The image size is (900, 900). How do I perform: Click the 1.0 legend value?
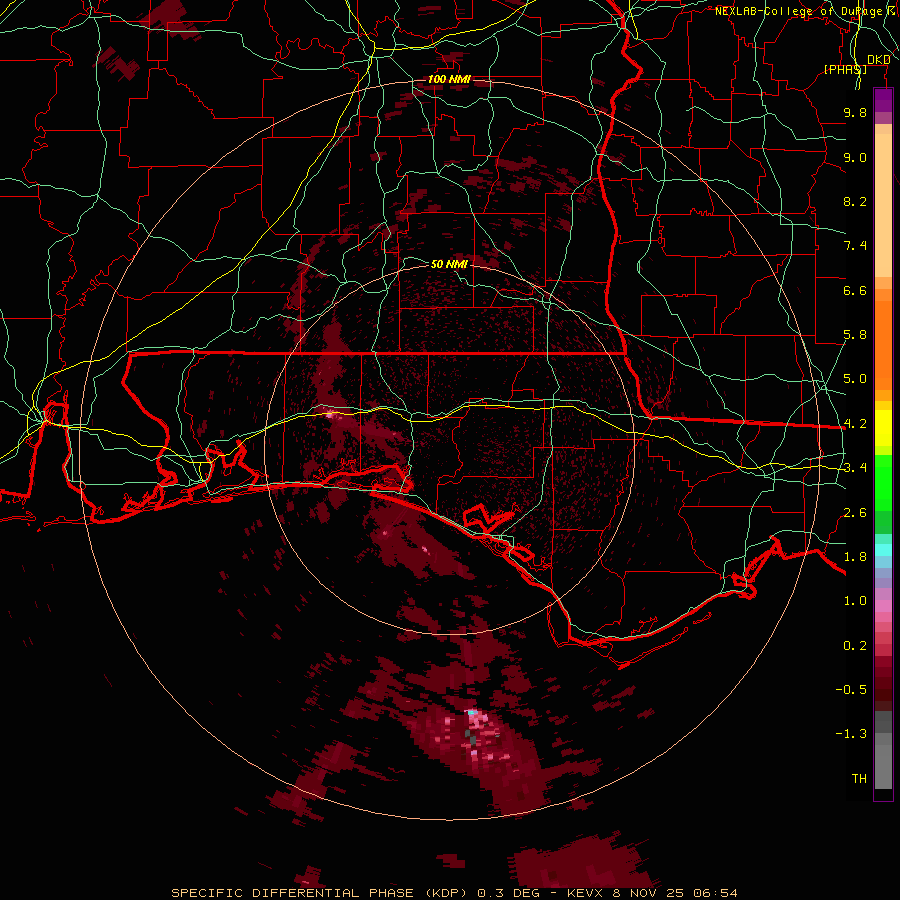coord(855,601)
